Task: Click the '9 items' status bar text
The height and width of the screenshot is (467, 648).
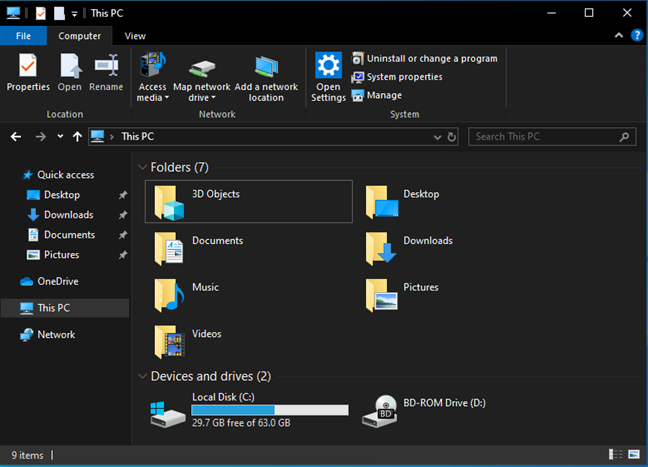Action: point(27,455)
